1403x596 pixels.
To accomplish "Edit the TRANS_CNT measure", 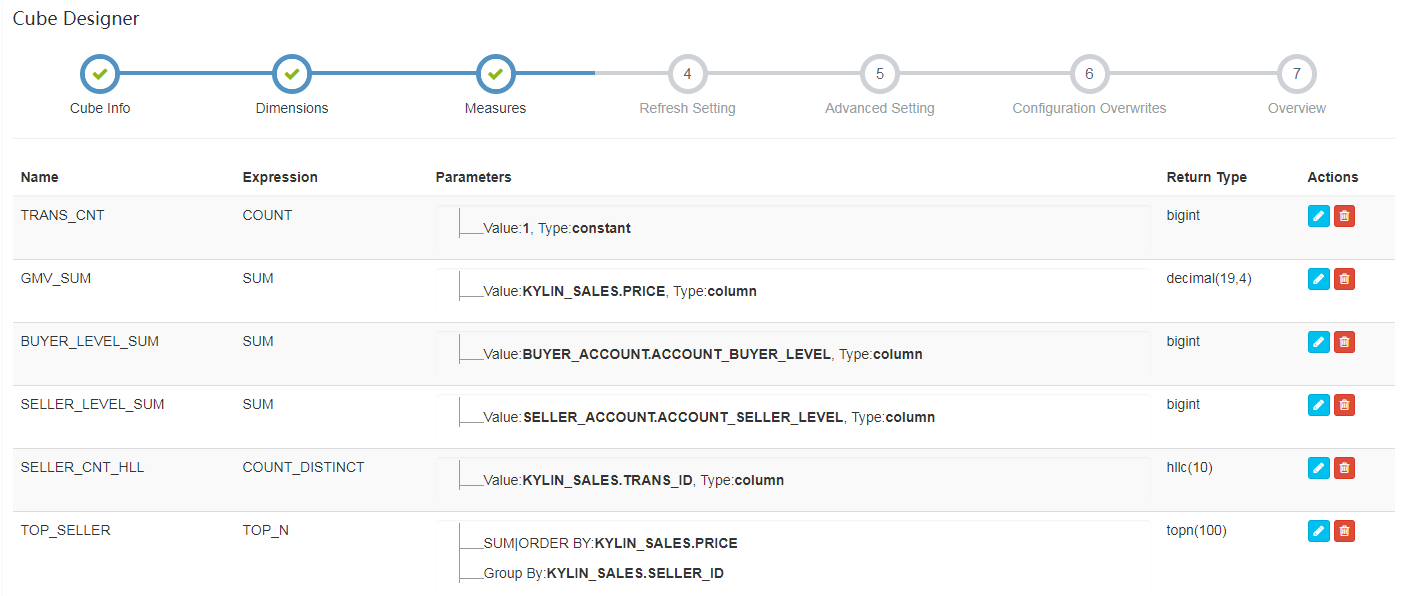I will tap(1319, 216).
